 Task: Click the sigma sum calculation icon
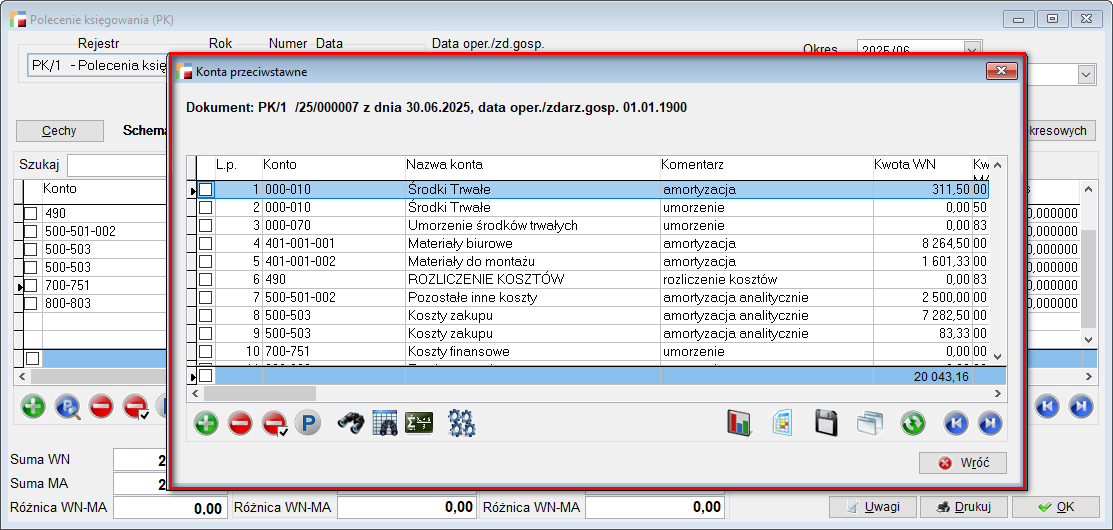419,423
